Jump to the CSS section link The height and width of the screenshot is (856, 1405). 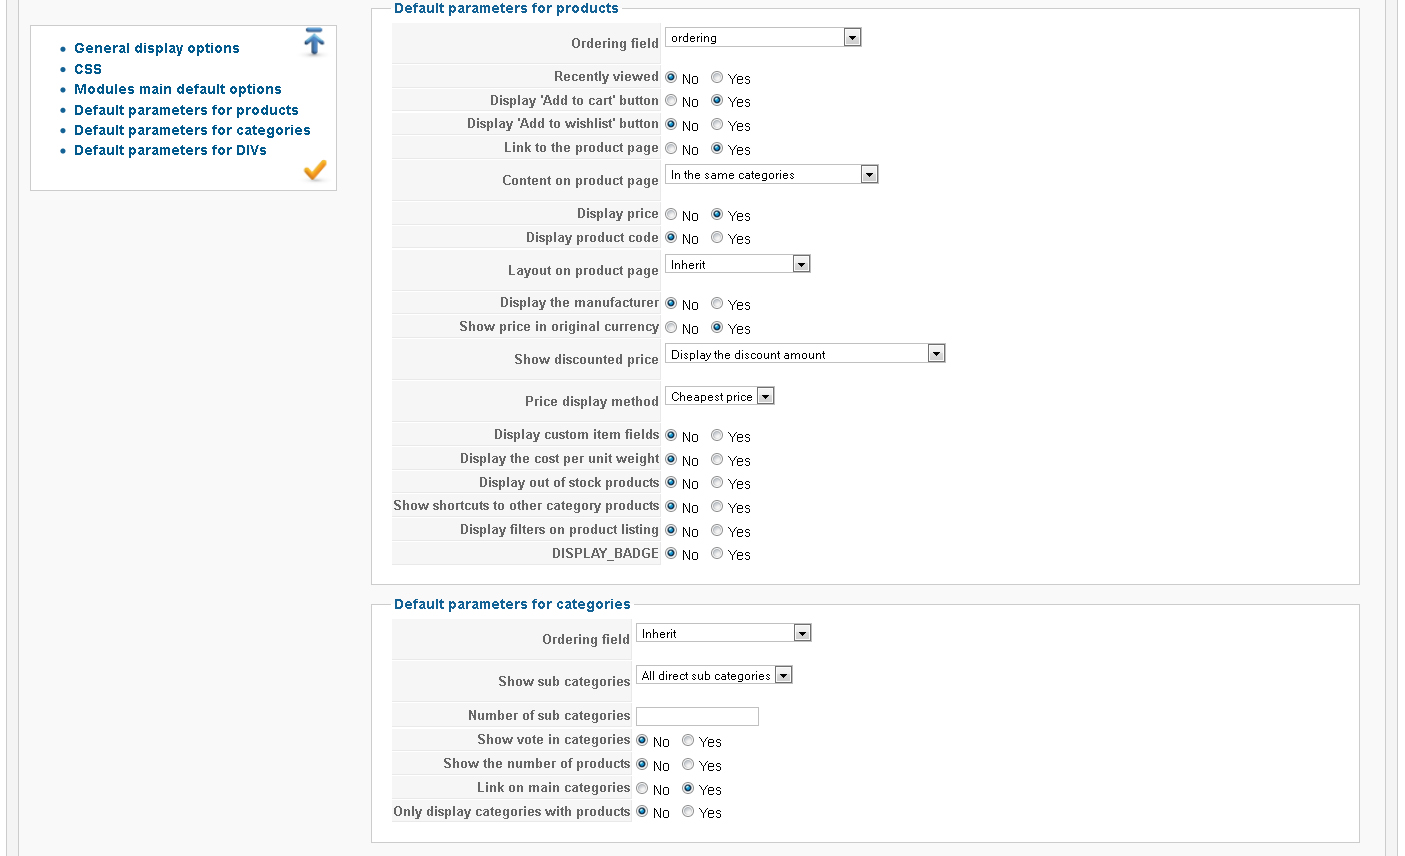(88, 69)
